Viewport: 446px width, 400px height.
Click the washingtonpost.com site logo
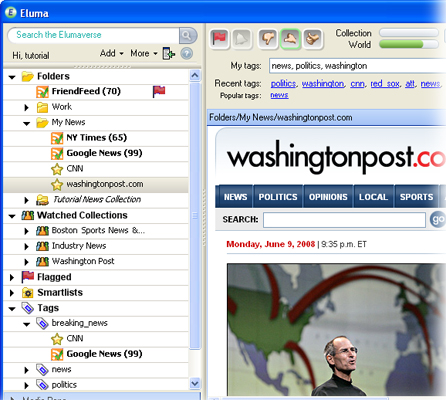tap(336, 158)
